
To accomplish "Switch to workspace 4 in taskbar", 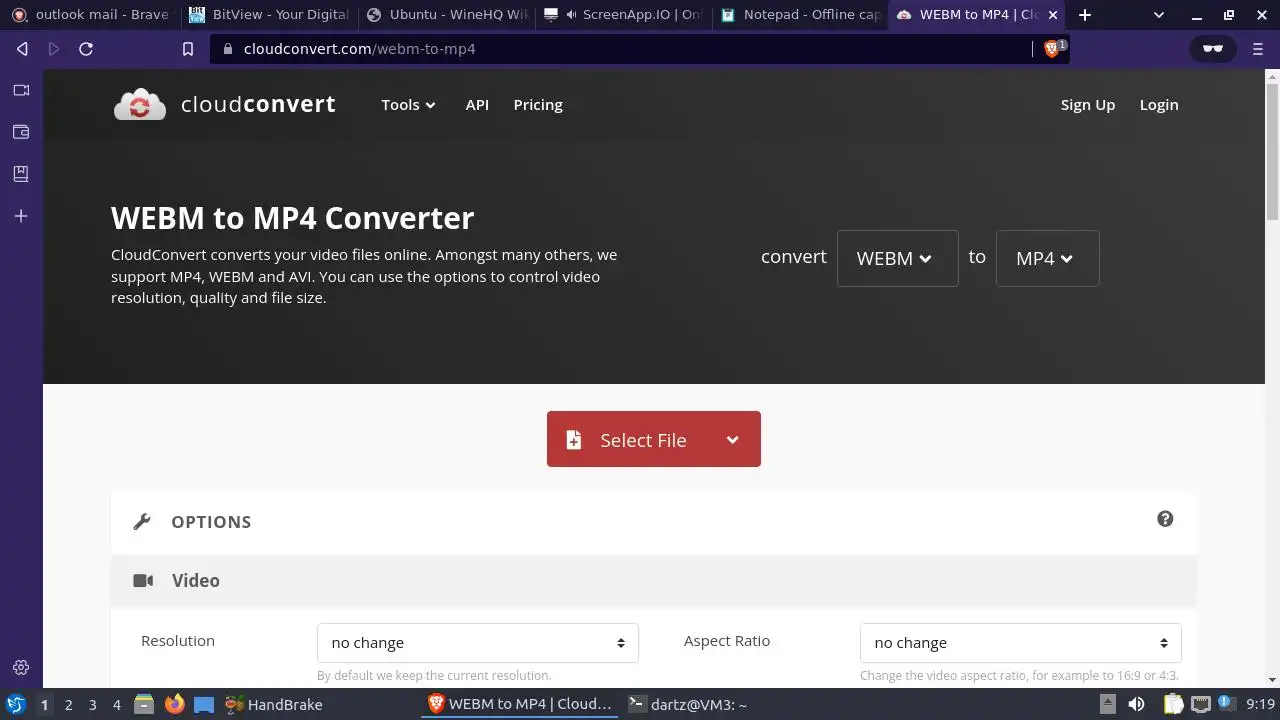I will click(x=116, y=704).
